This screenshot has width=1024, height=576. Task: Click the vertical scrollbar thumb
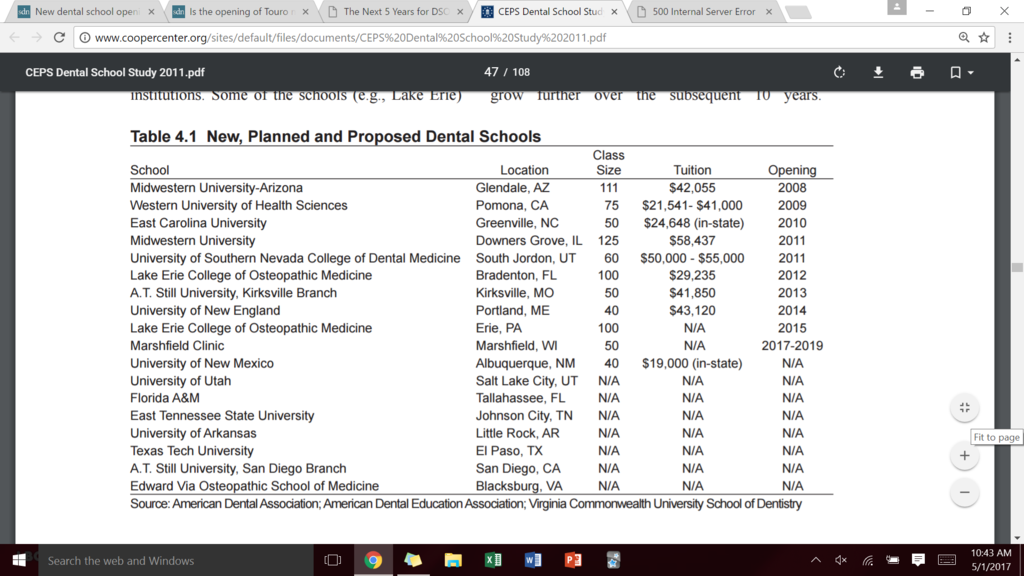1017,268
